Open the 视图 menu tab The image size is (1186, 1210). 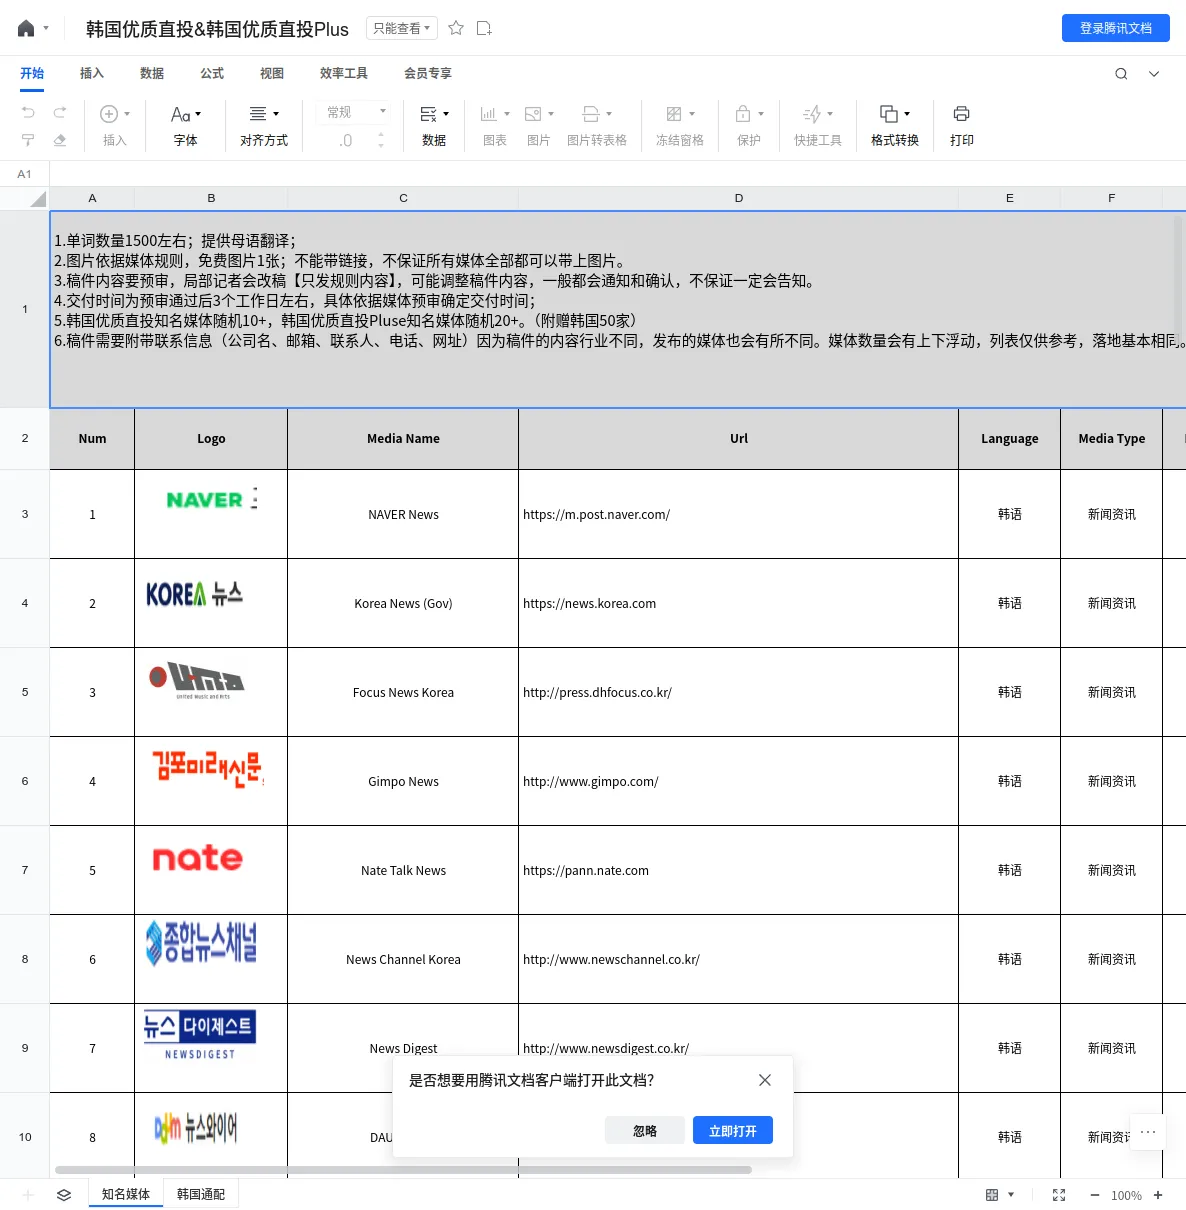(272, 73)
